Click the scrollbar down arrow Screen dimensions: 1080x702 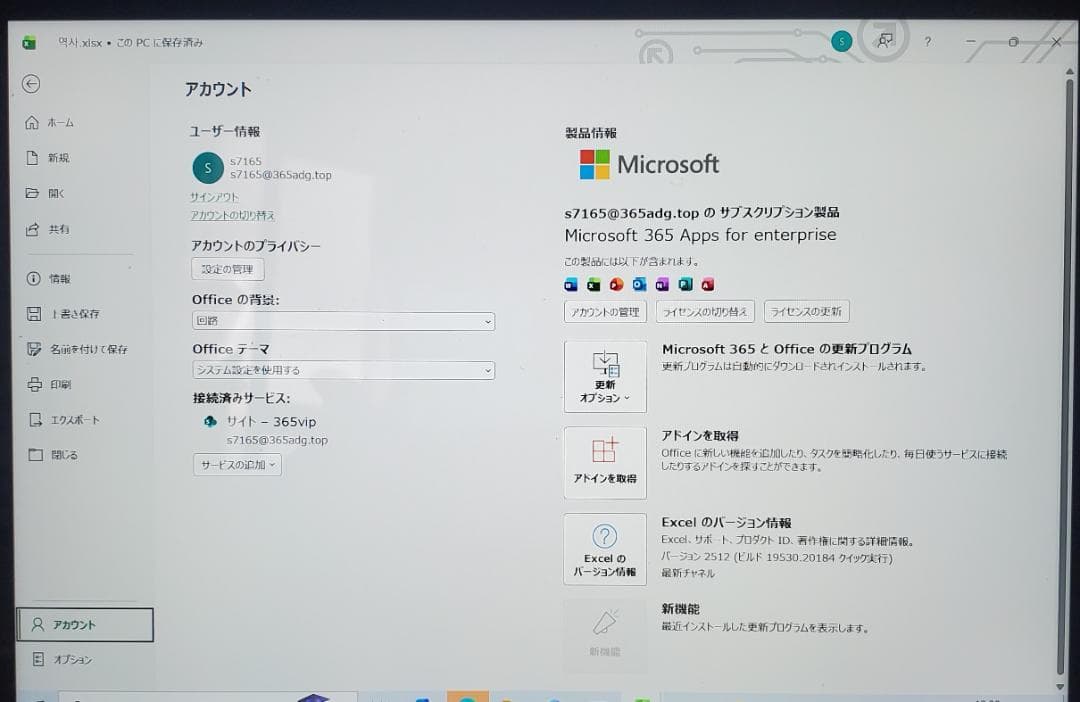click(1060, 686)
